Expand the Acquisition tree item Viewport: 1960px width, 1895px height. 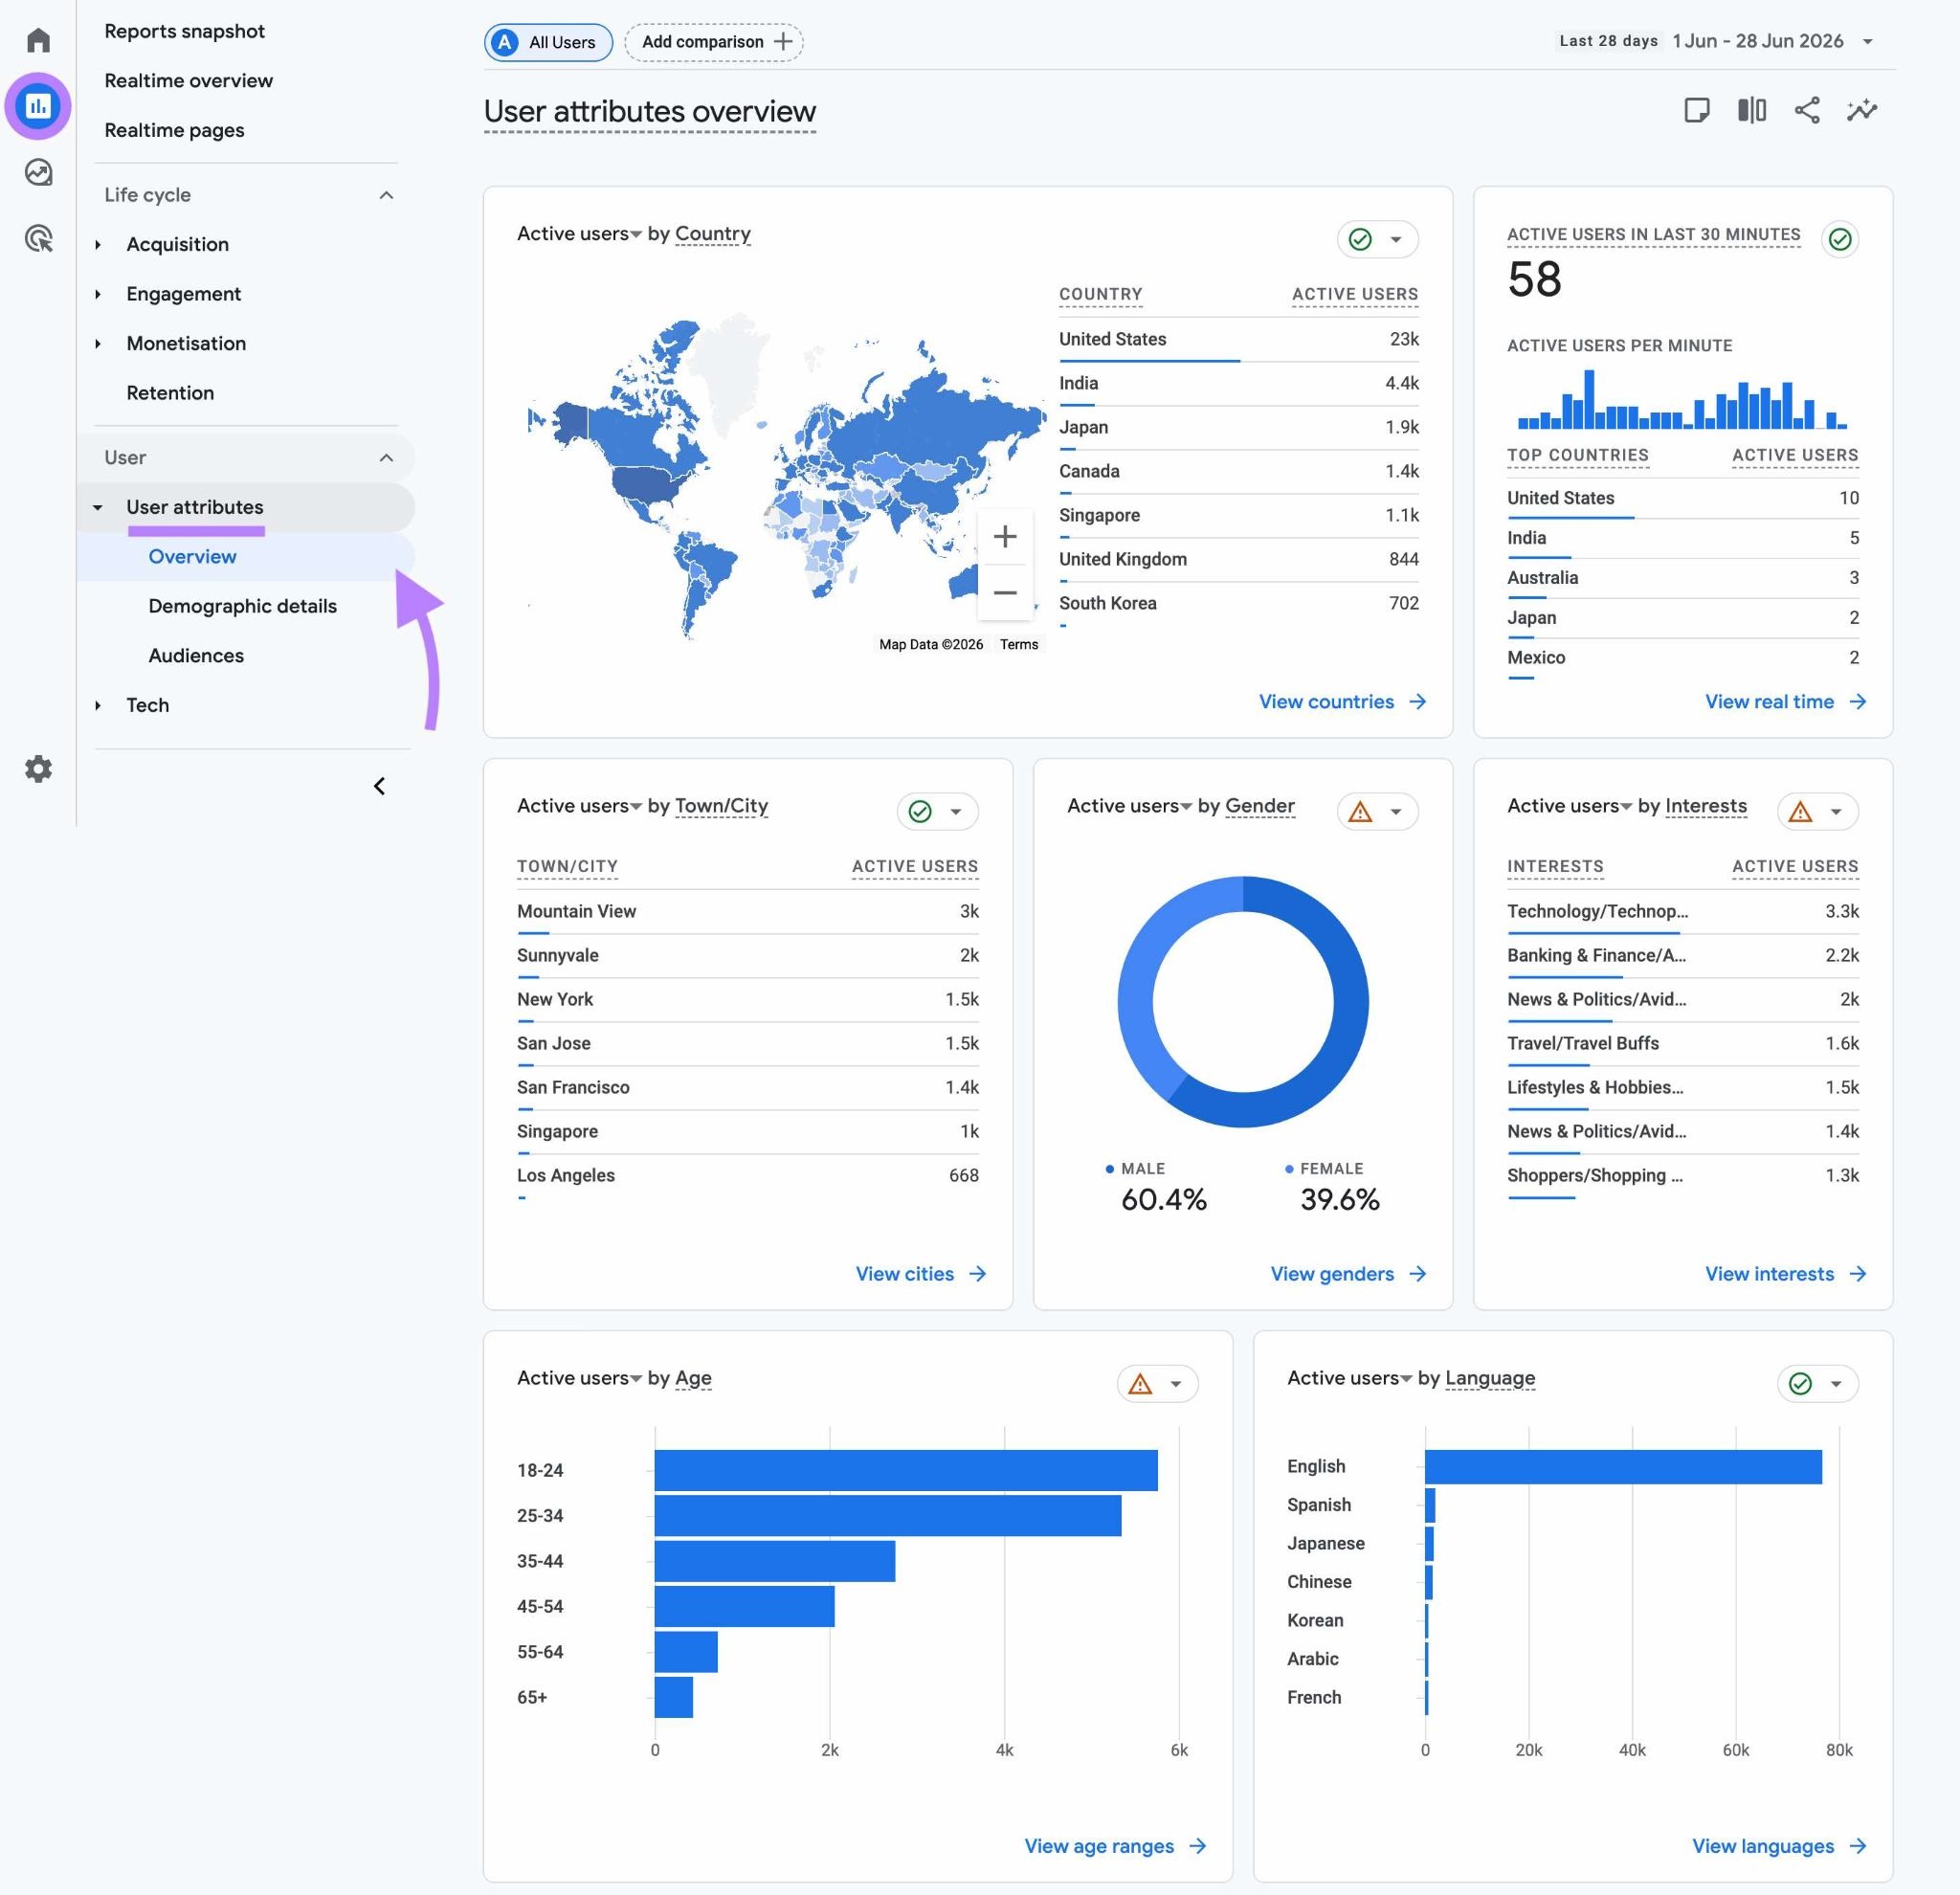click(98, 245)
